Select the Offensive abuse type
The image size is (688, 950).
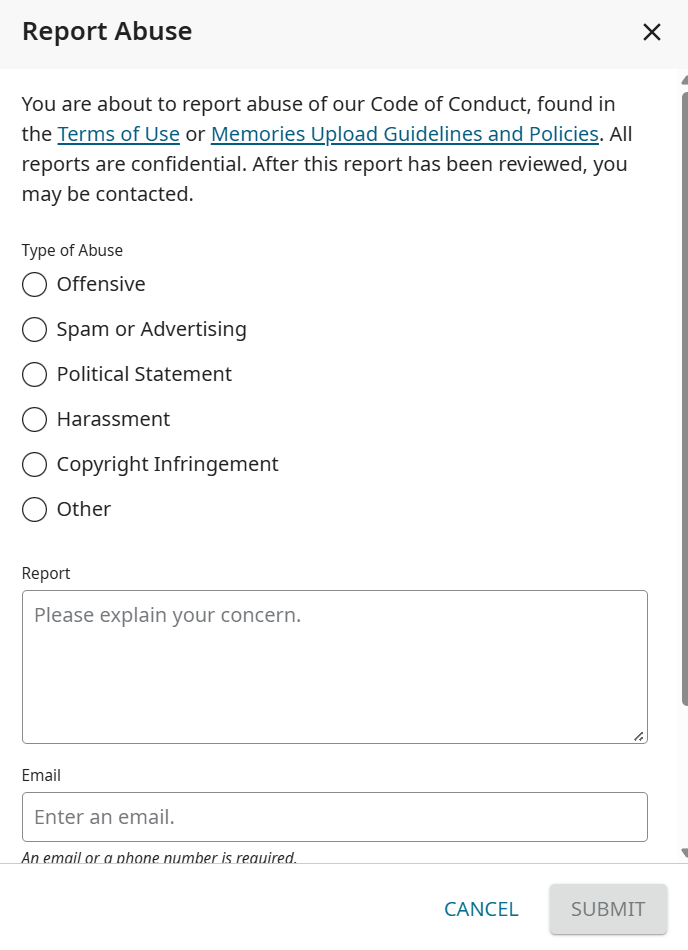(34, 284)
